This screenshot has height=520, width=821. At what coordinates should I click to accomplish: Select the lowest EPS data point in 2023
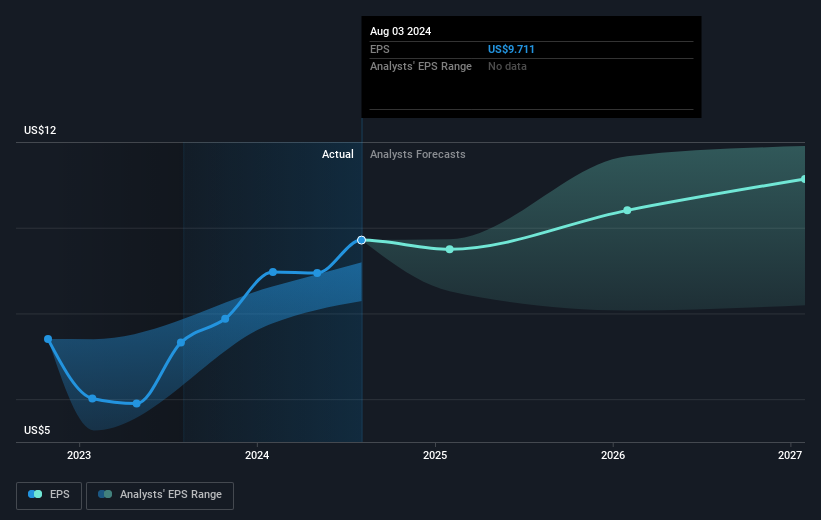click(x=137, y=404)
